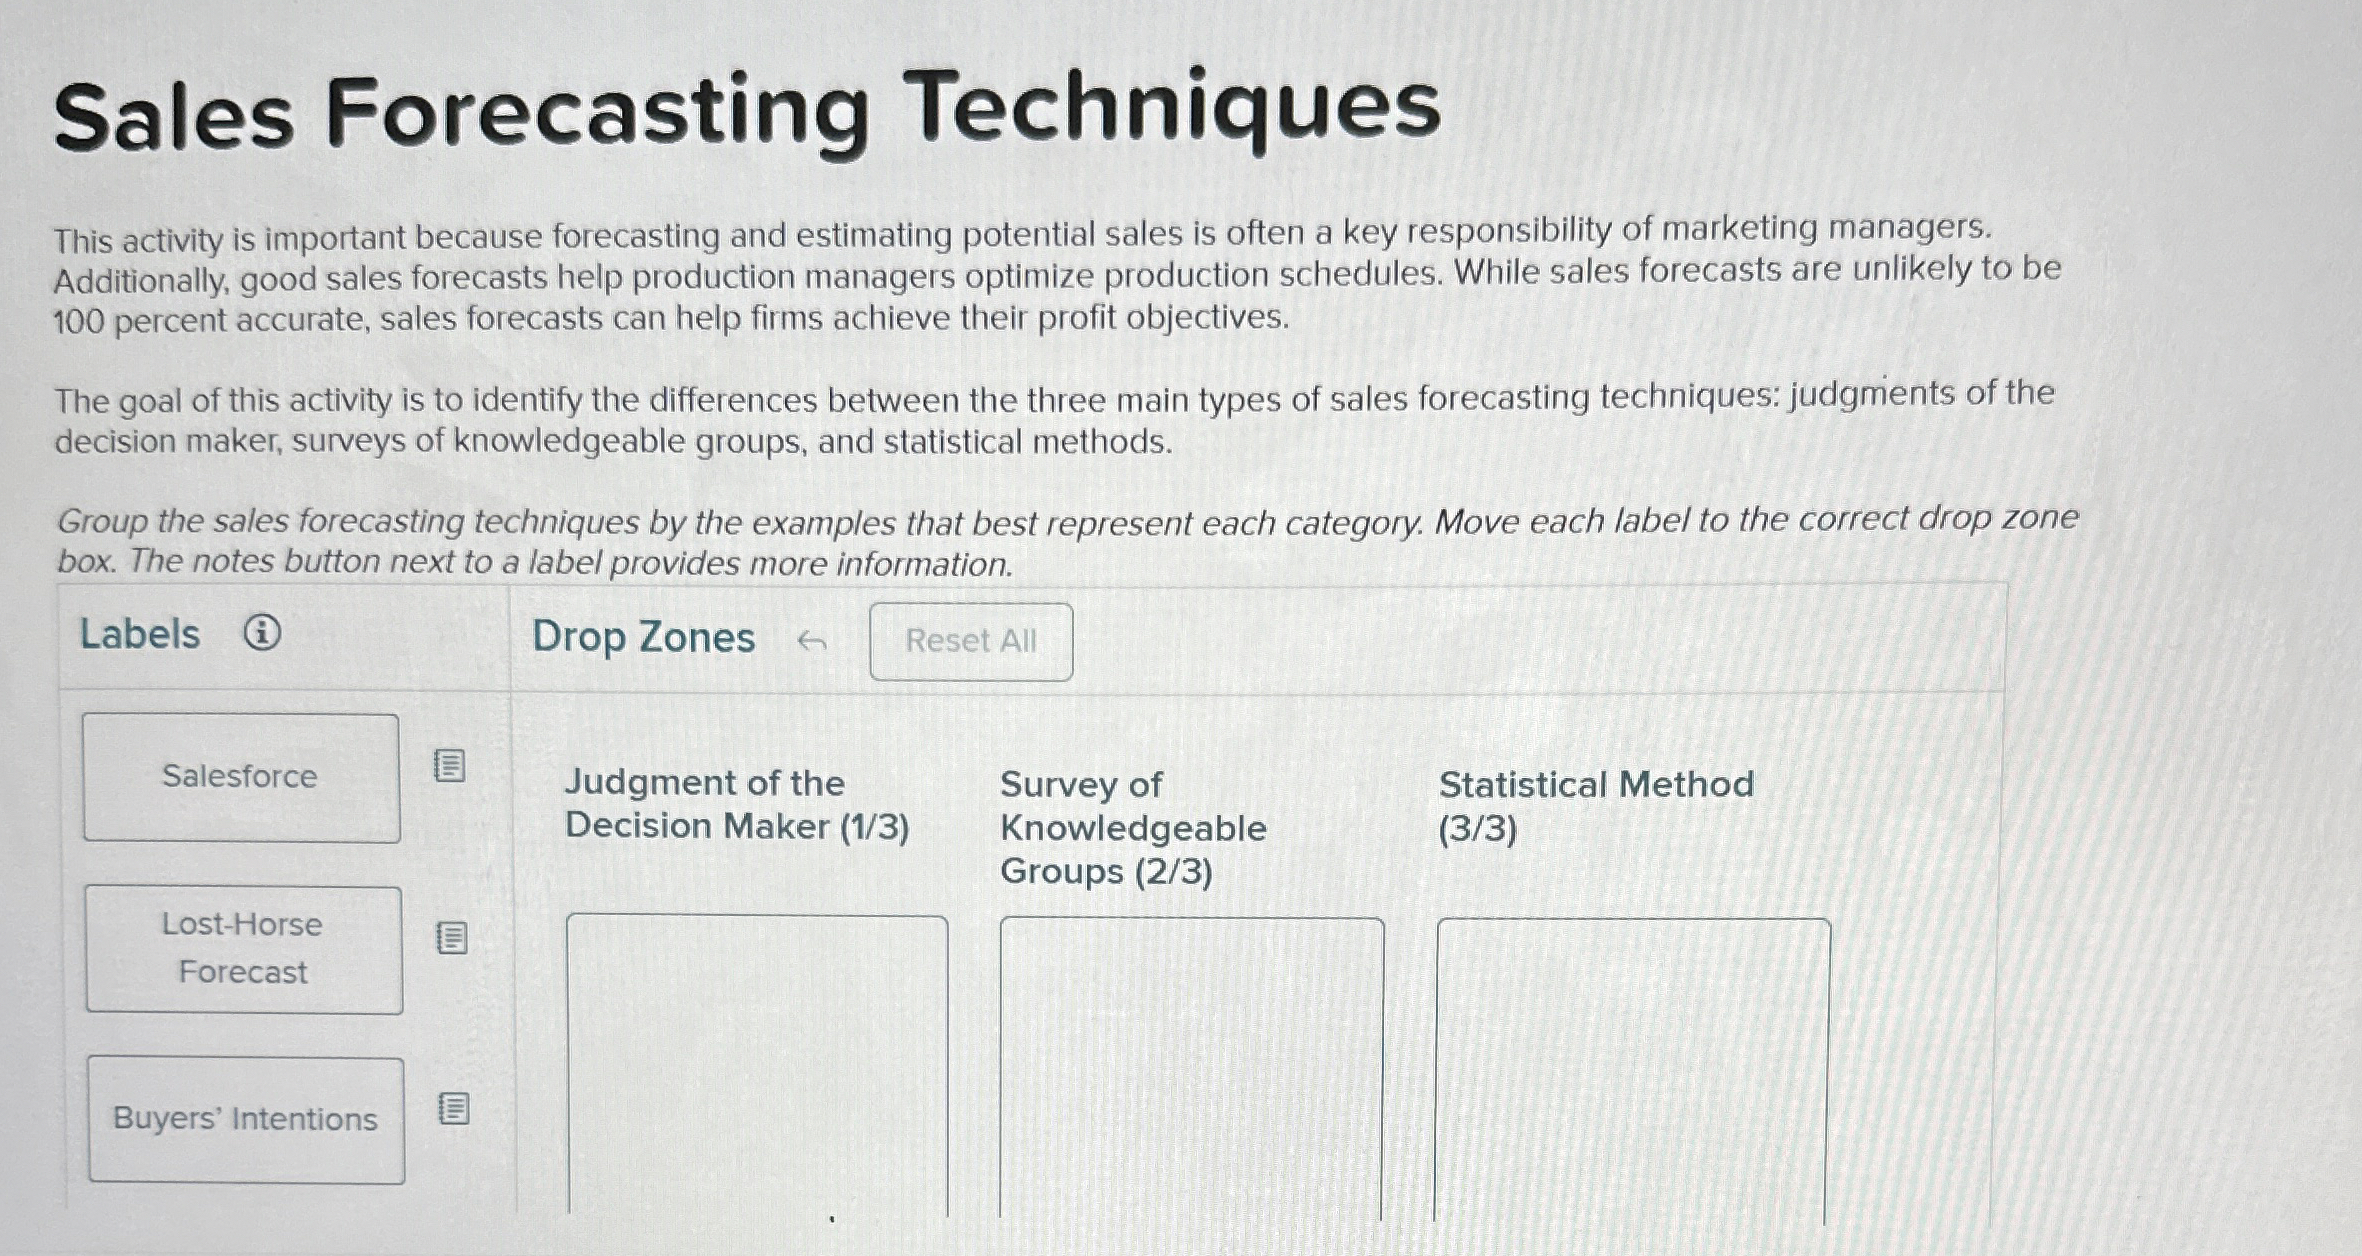Select the Lost-Horse Forecast label tile

tap(243, 948)
